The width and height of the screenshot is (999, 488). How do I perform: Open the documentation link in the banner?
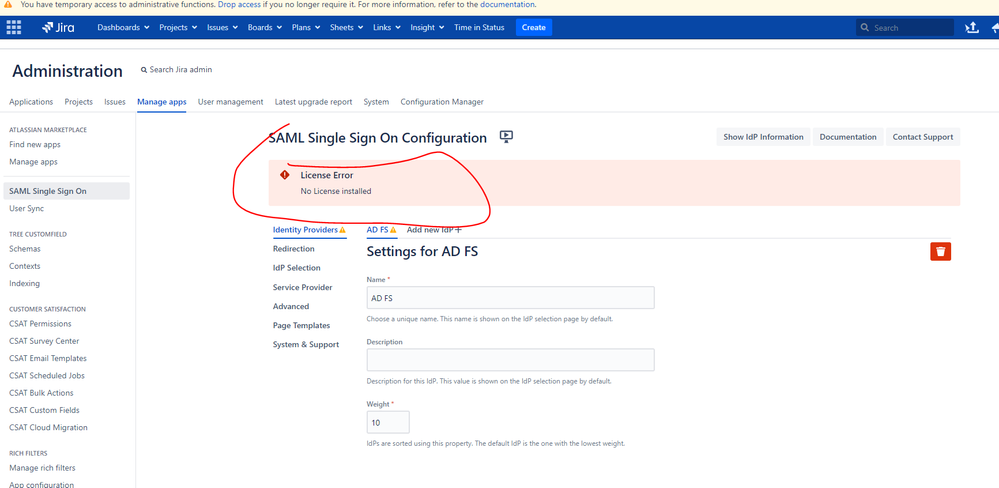point(507,4)
